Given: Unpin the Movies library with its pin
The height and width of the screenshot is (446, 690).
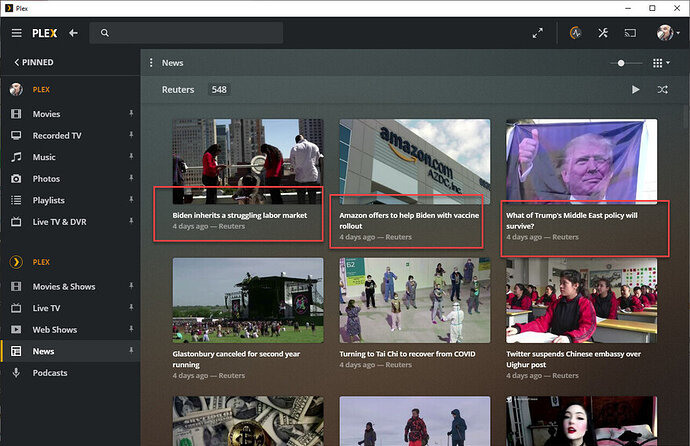Looking at the screenshot, I should click(130, 114).
